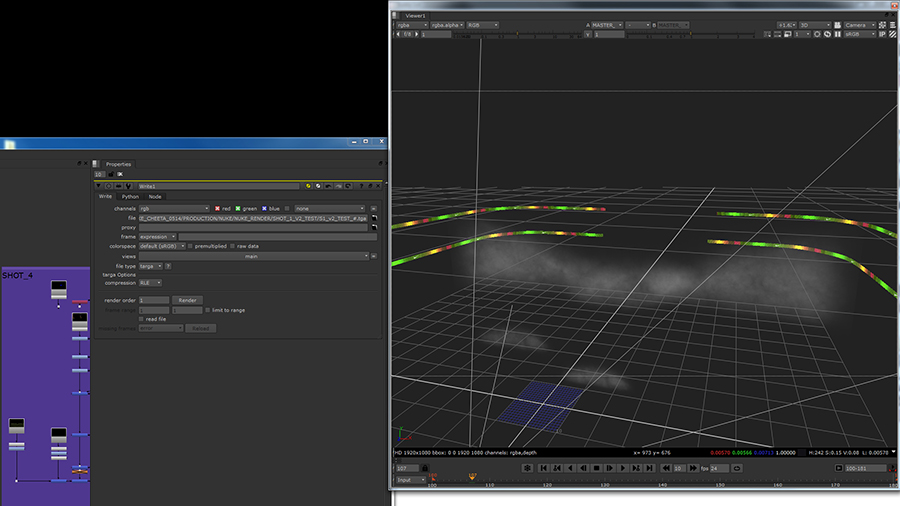Click the file browse icon beside the file path
The width and height of the screenshot is (900, 506).
pyautogui.click(x=374, y=218)
